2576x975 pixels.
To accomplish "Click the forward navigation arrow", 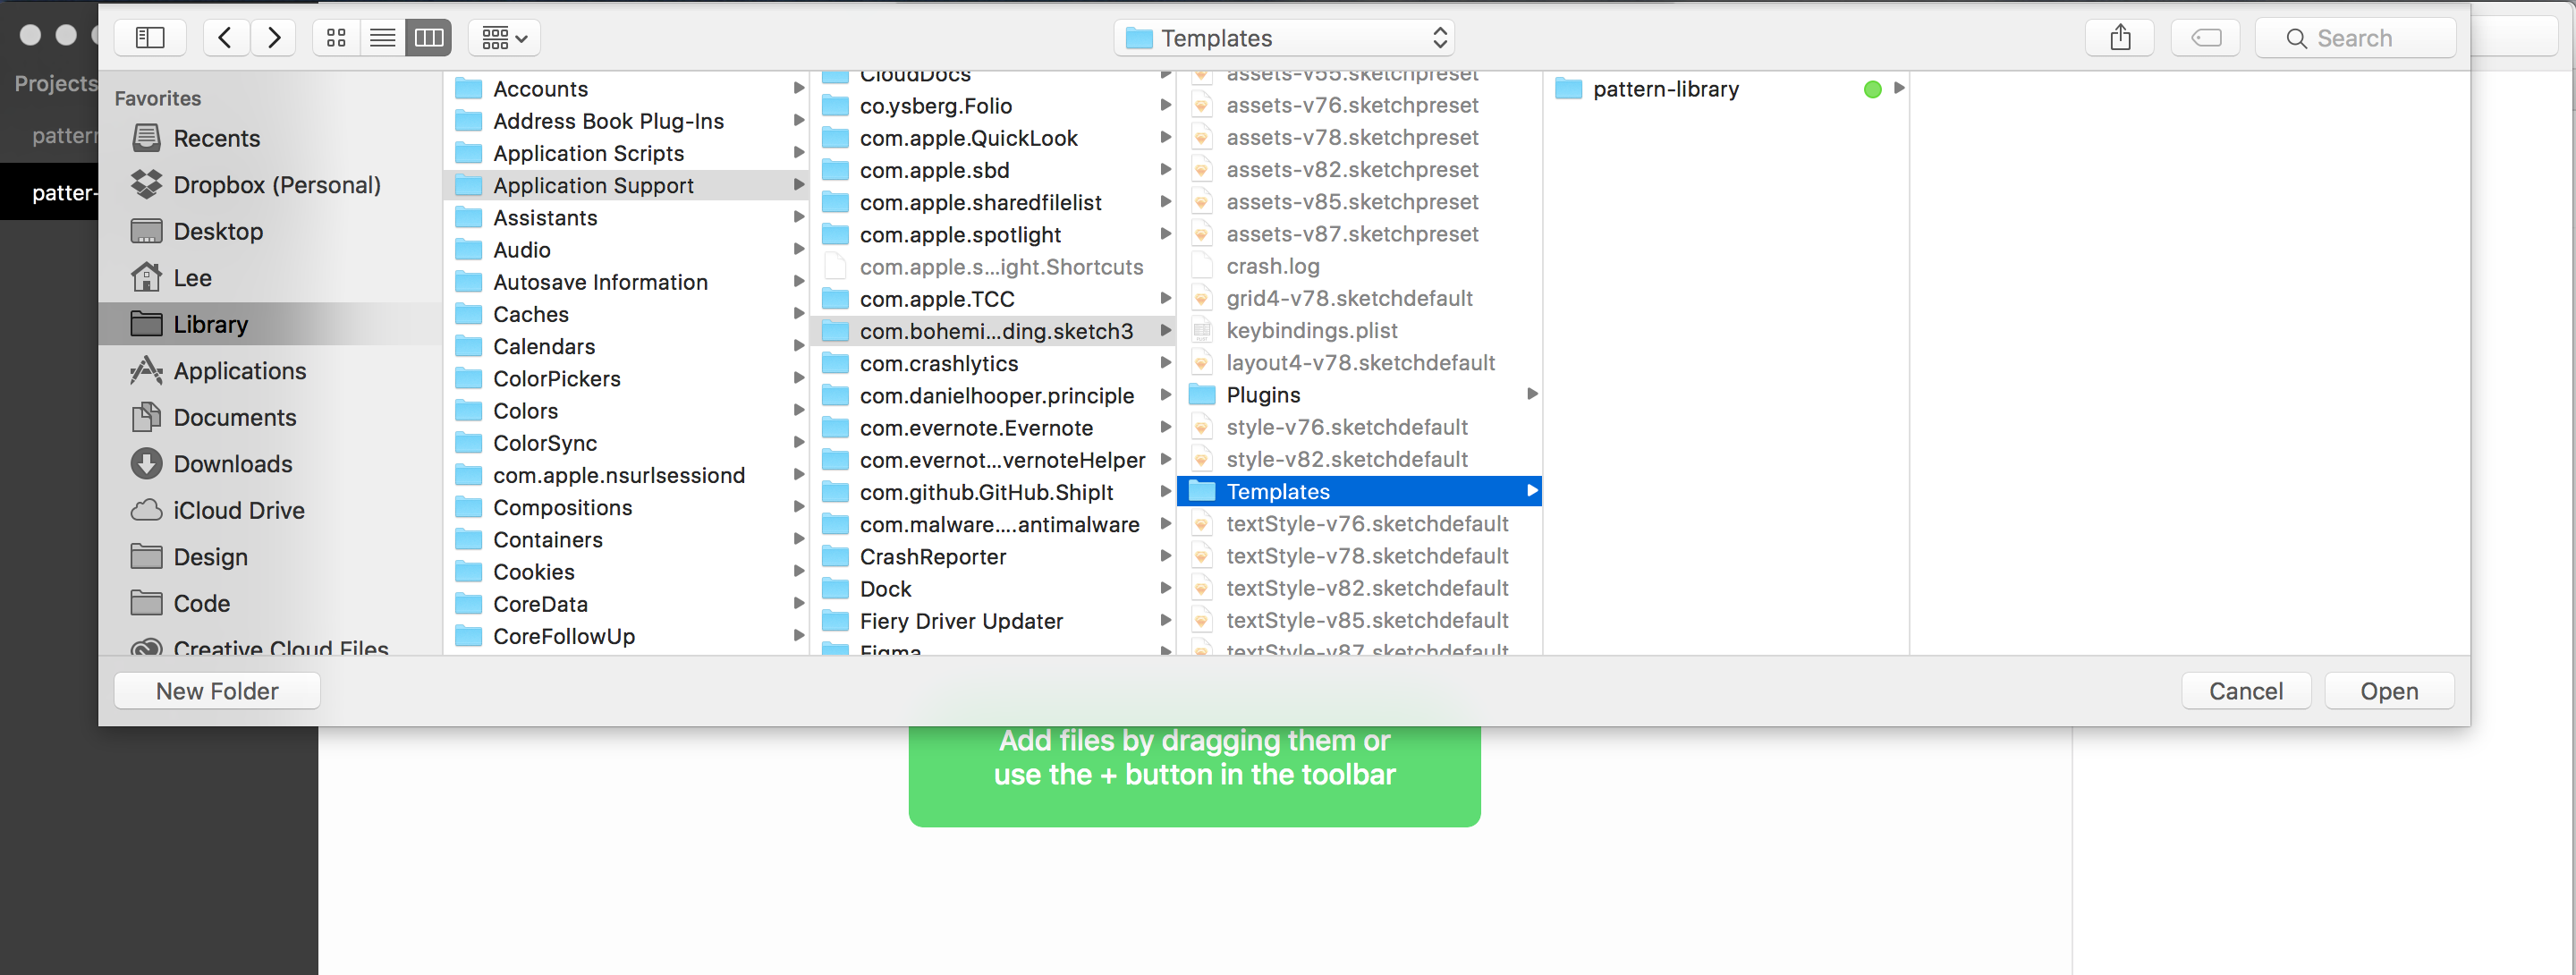I will tap(273, 37).
